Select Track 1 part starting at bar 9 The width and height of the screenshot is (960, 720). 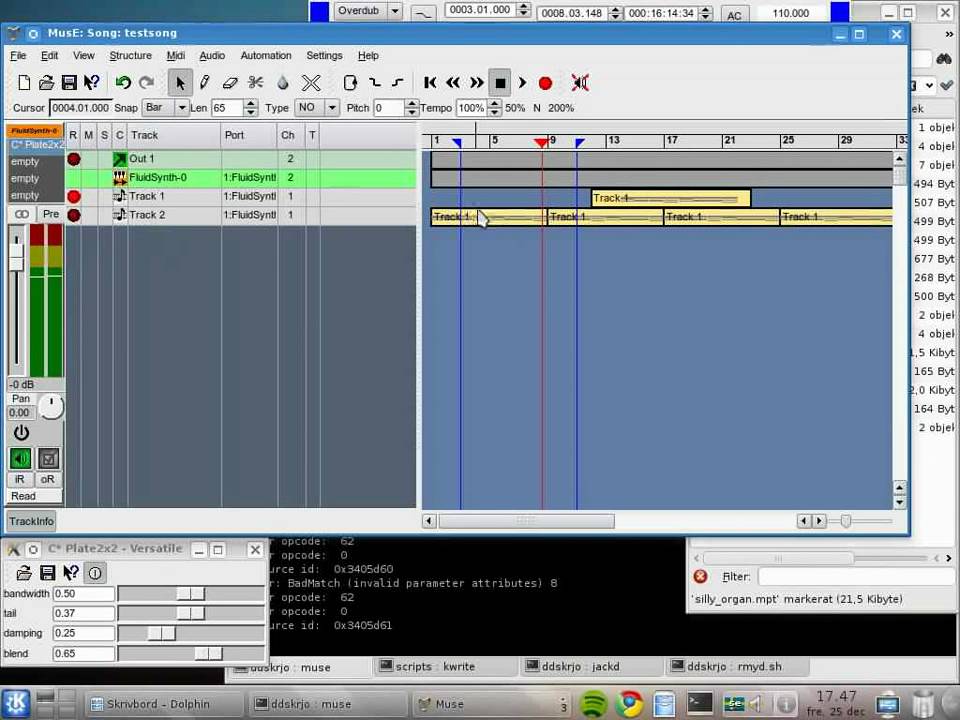[605, 217]
